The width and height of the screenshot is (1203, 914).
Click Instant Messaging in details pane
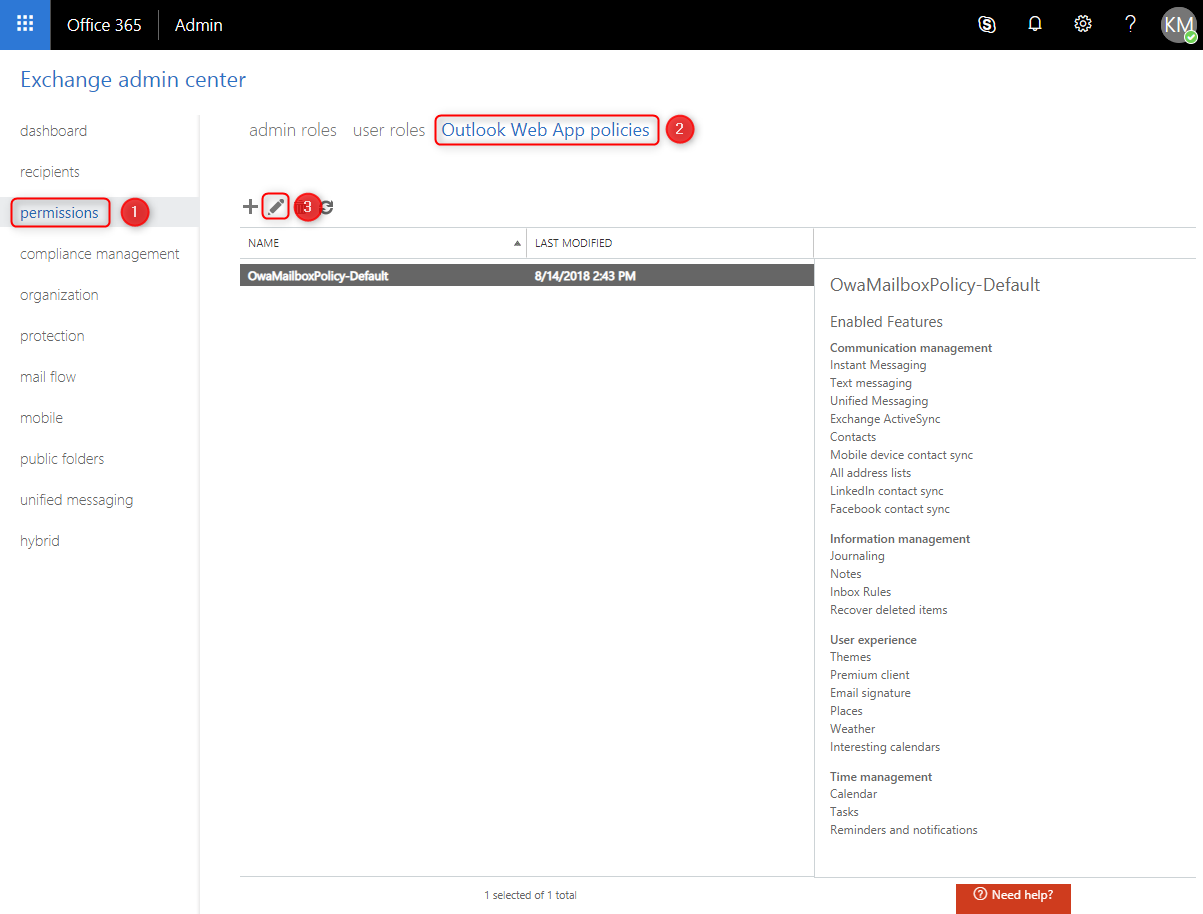[878, 365]
